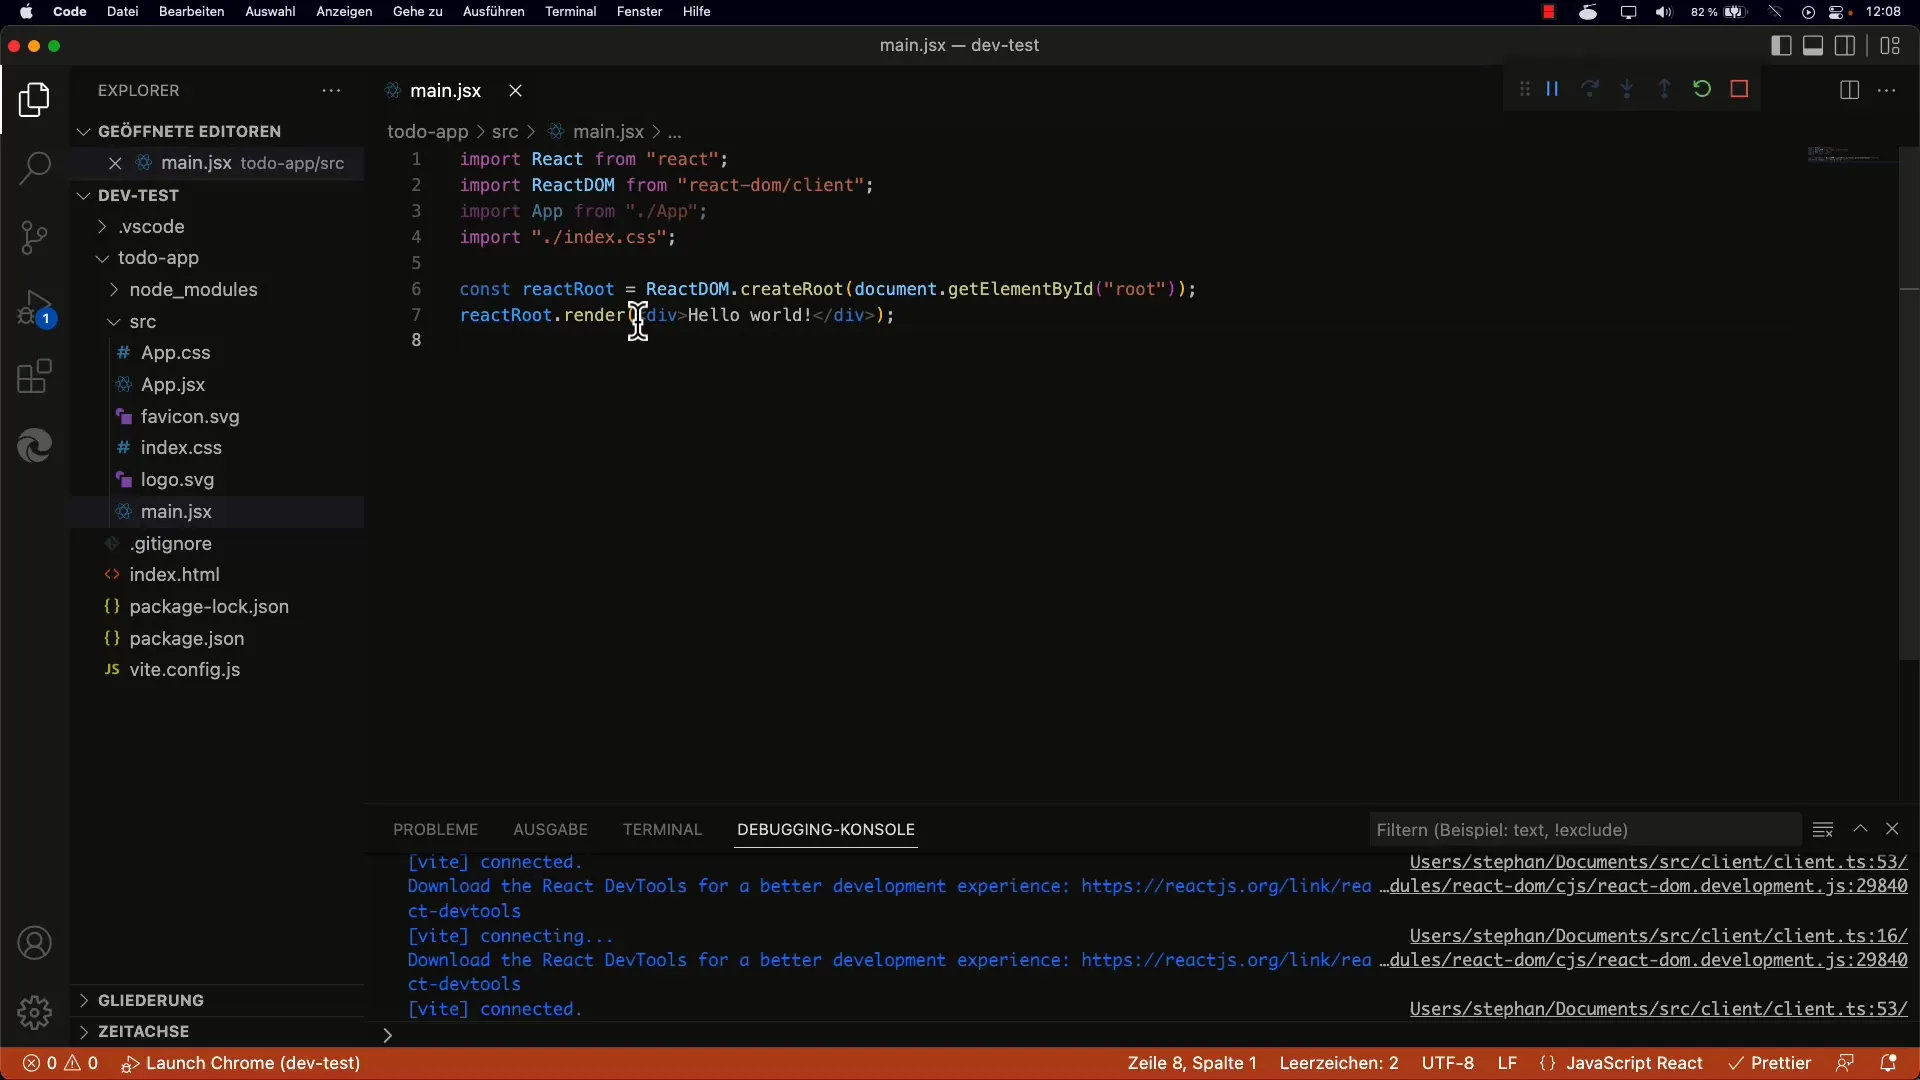Open the Search view in activity bar

[34, 168]
